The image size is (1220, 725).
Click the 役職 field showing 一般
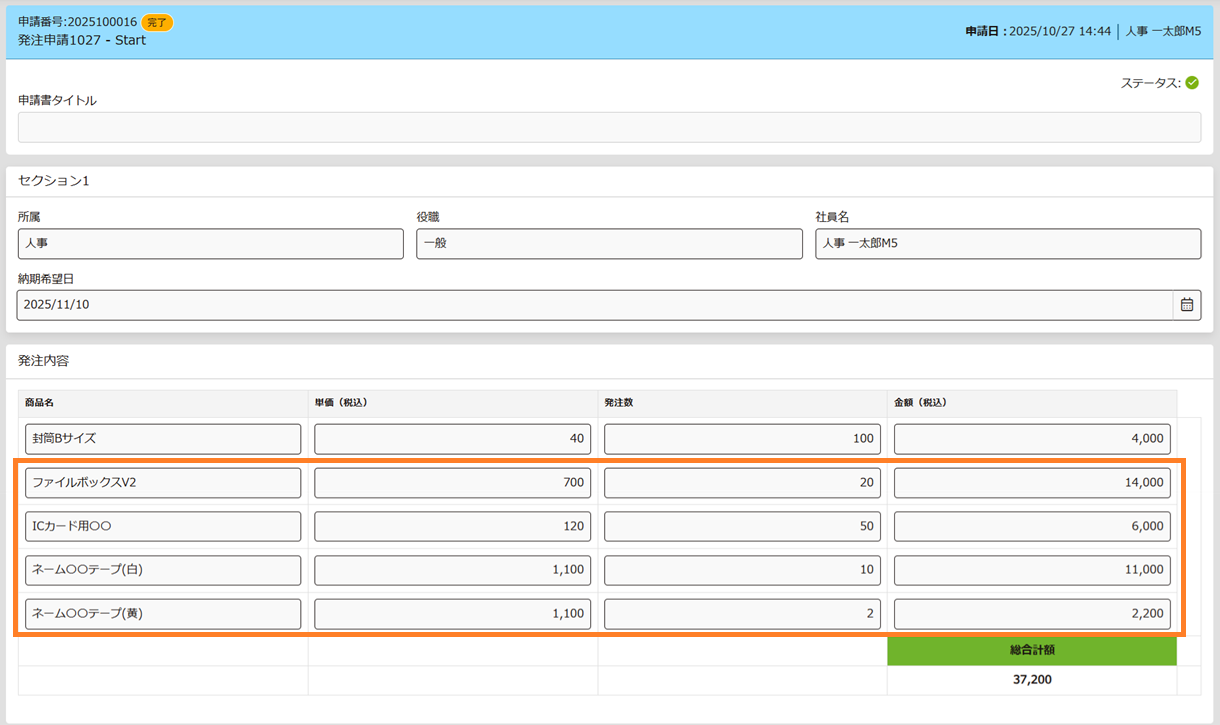(x=609, y=244)
